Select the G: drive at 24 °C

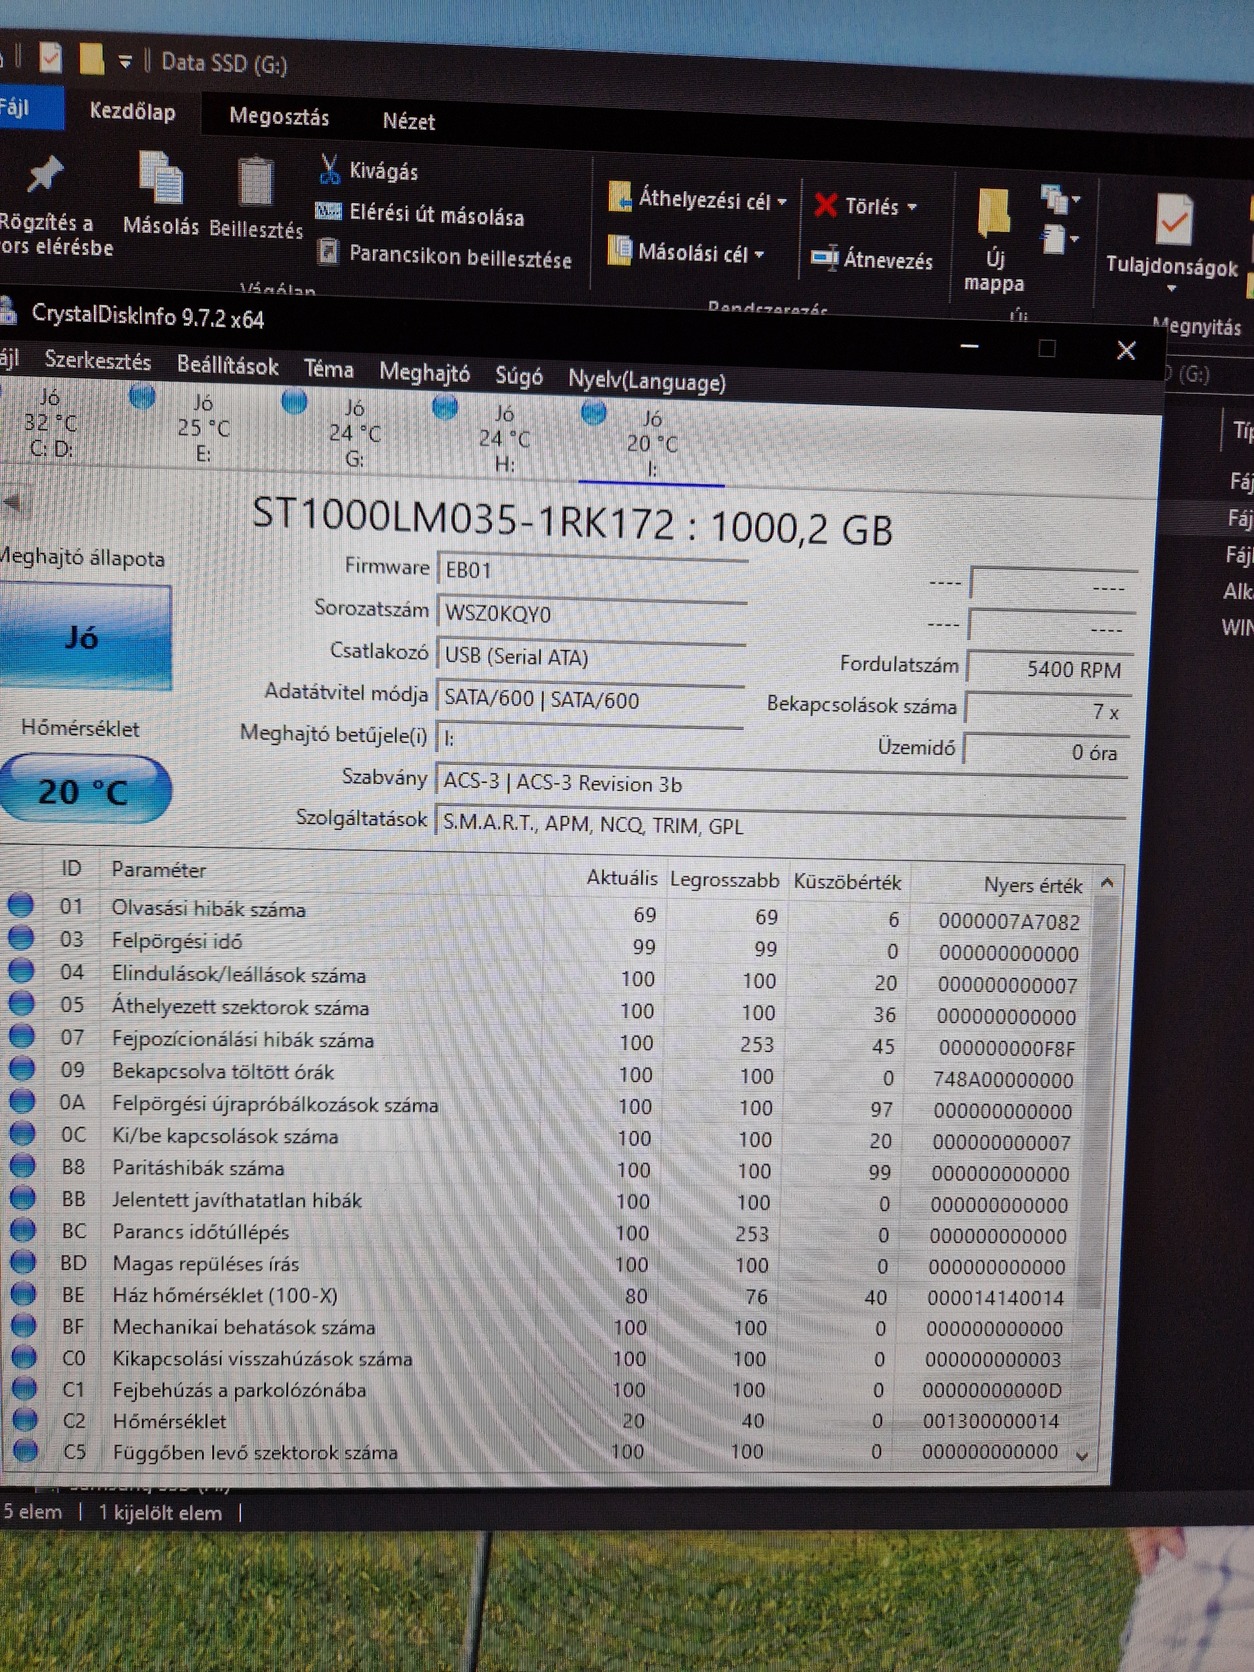(354, 433)
